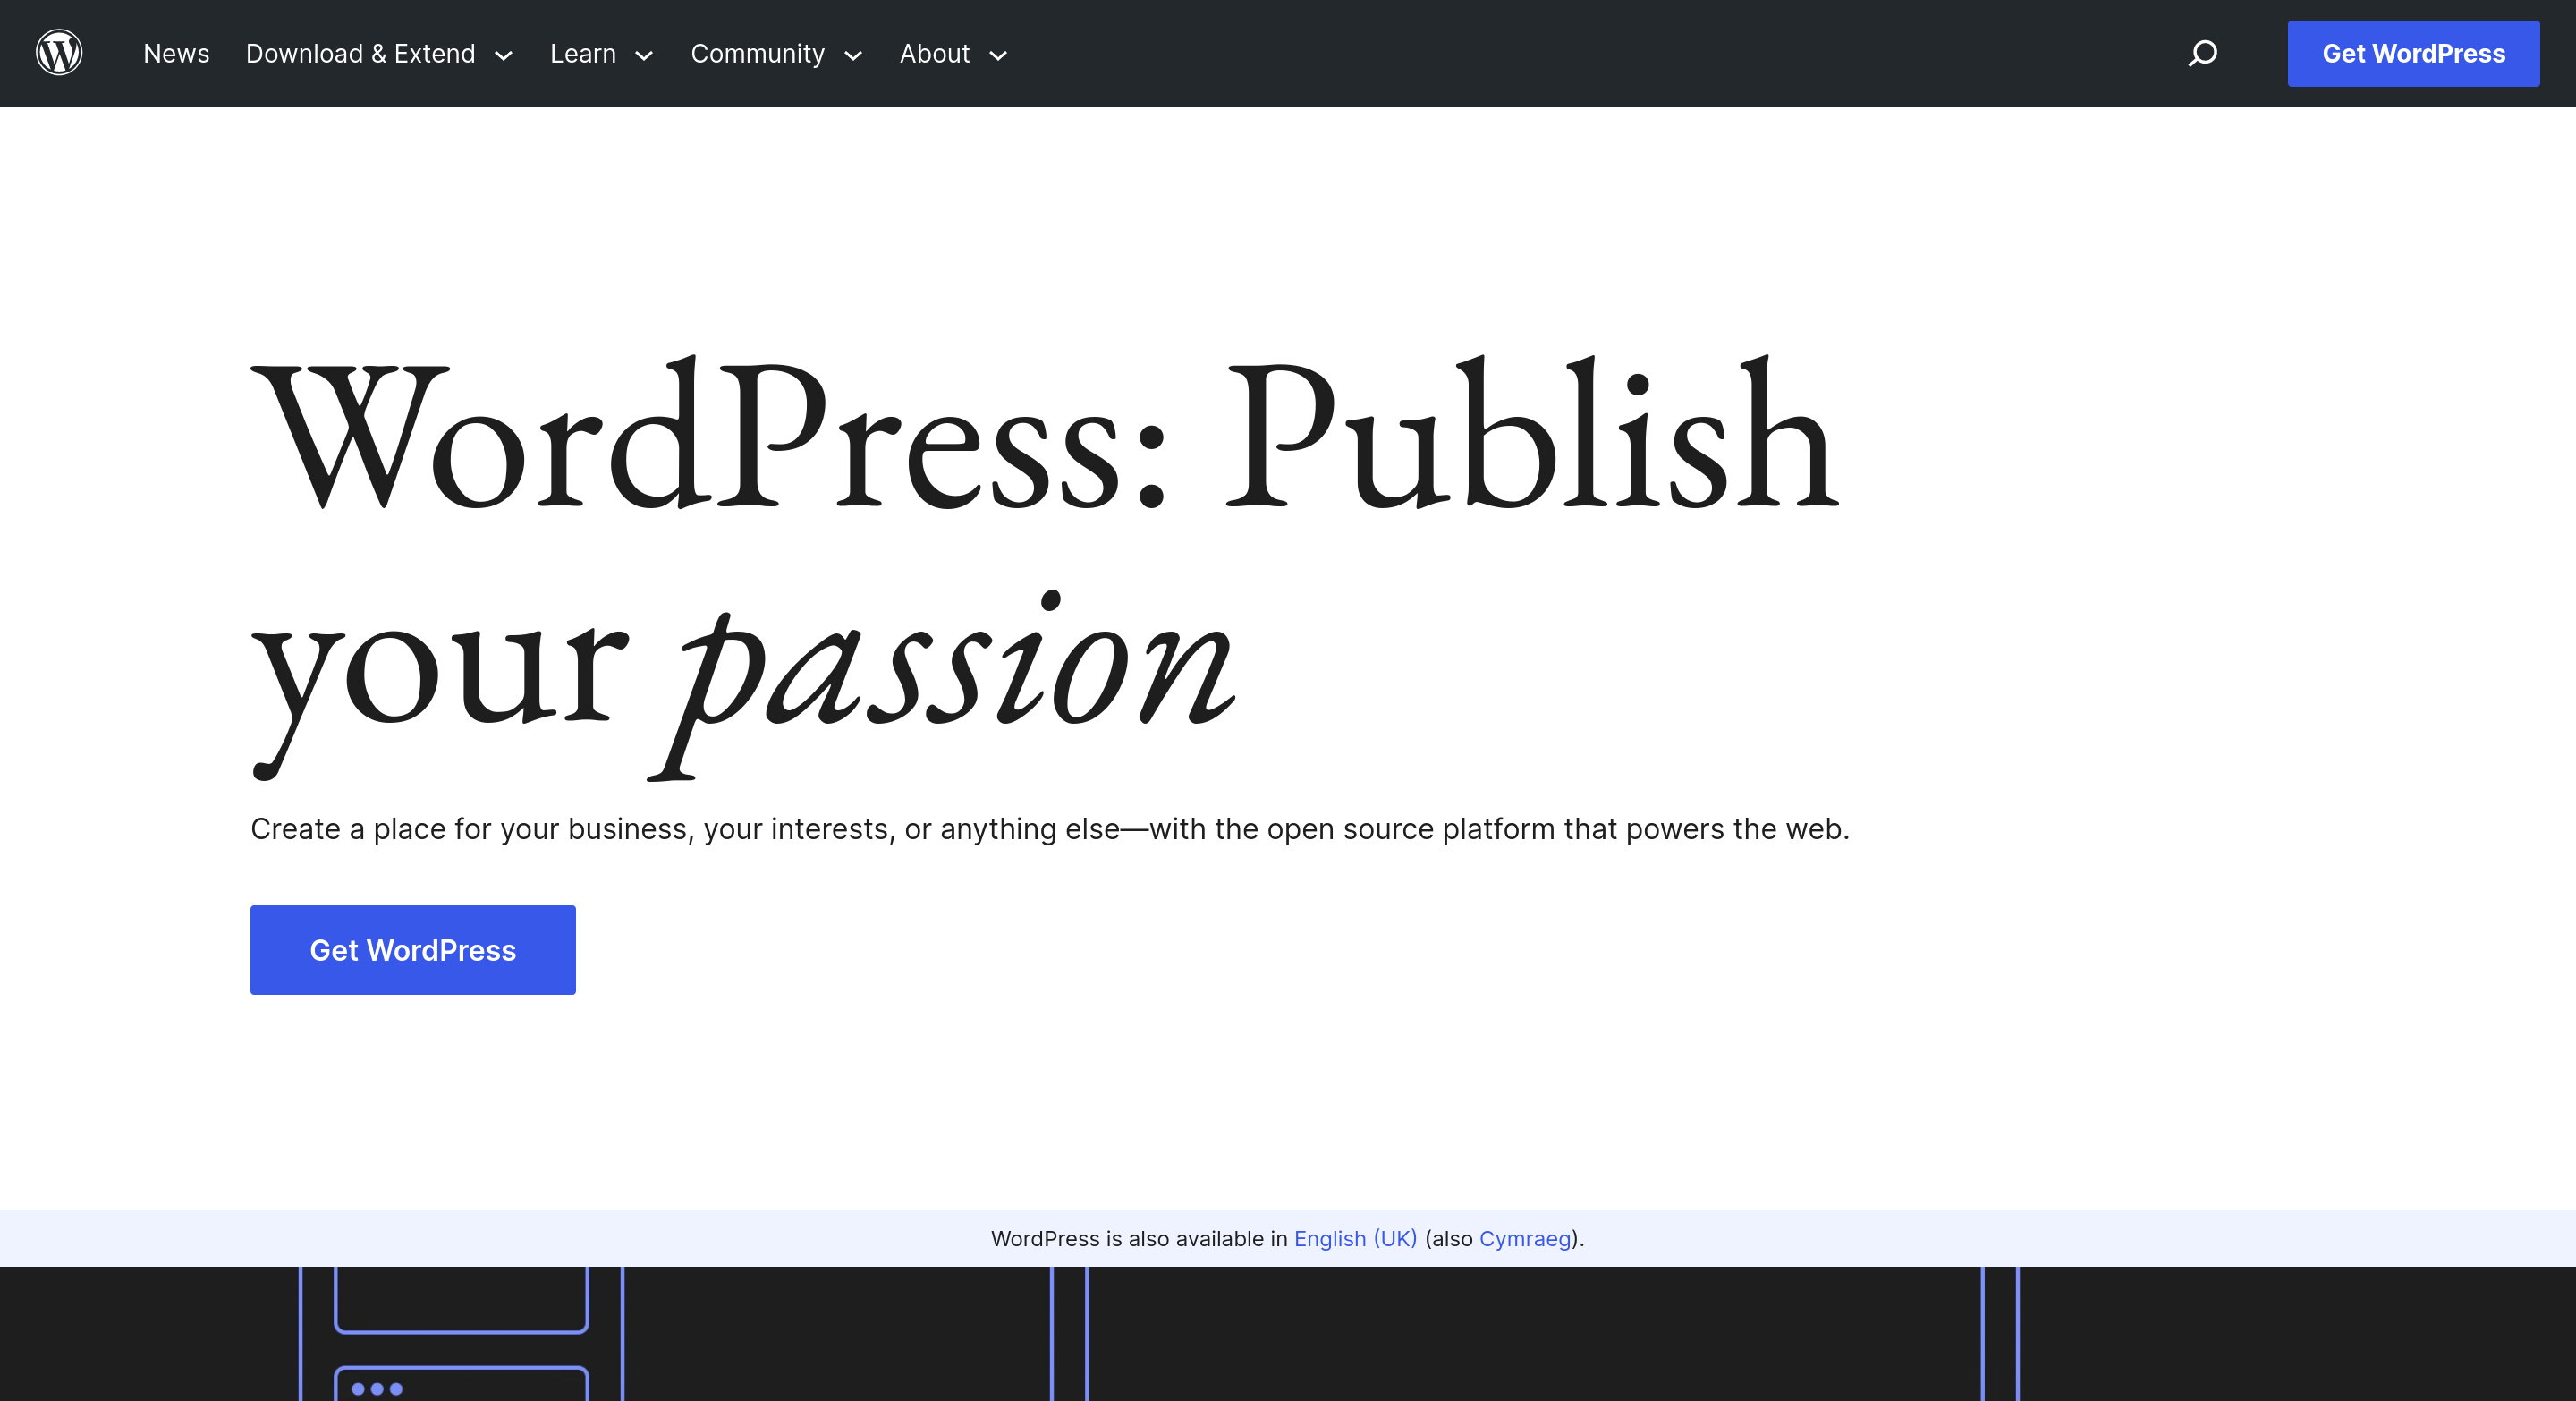Click the three-dots illustration box
The image size is (2576, 1401).
(461, 1386)
